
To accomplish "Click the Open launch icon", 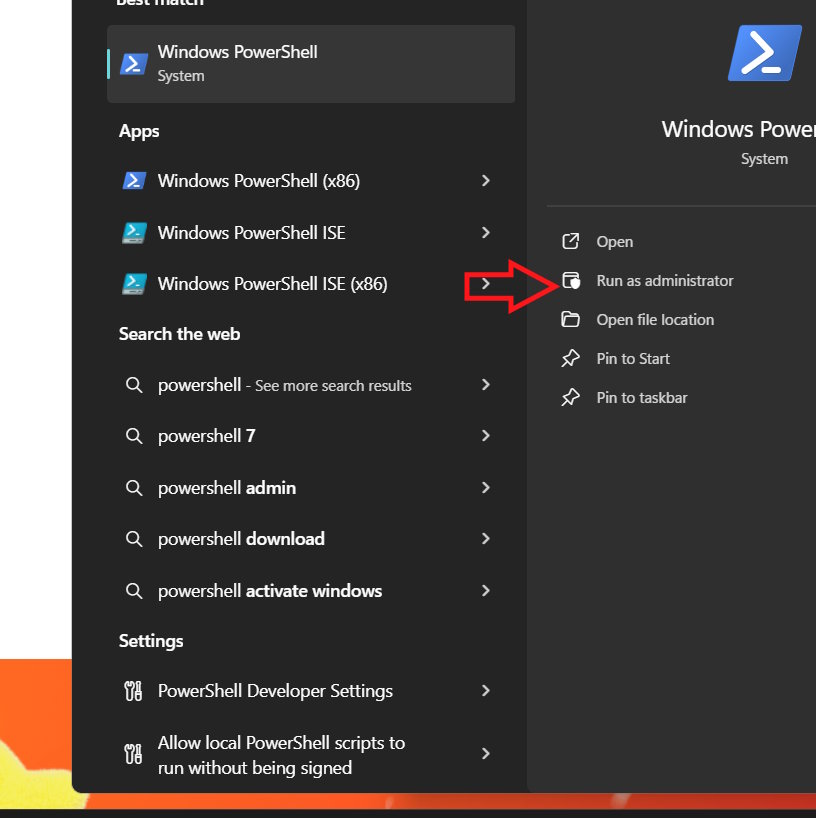I will coord(572,241).
